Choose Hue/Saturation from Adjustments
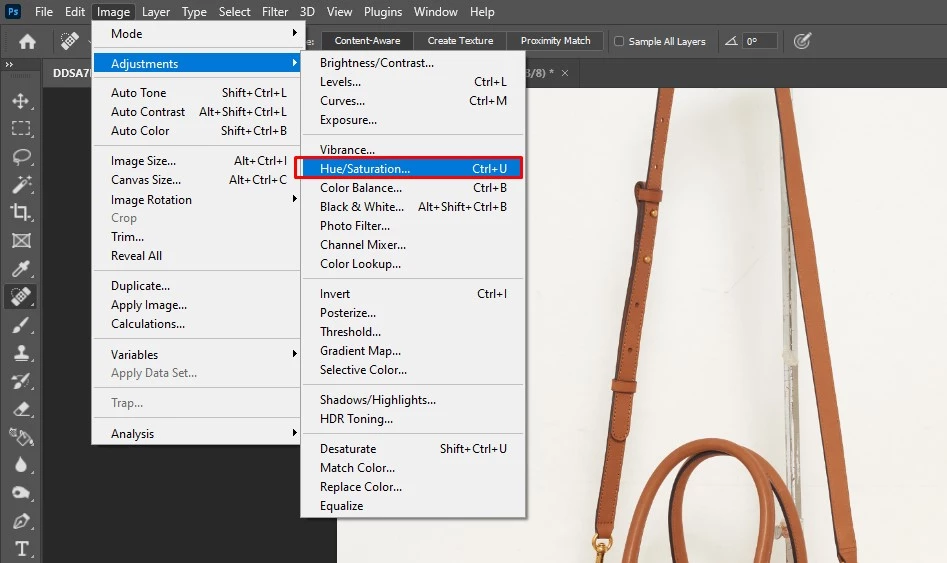Screen dimensions: 947x563 pos(413,169)
